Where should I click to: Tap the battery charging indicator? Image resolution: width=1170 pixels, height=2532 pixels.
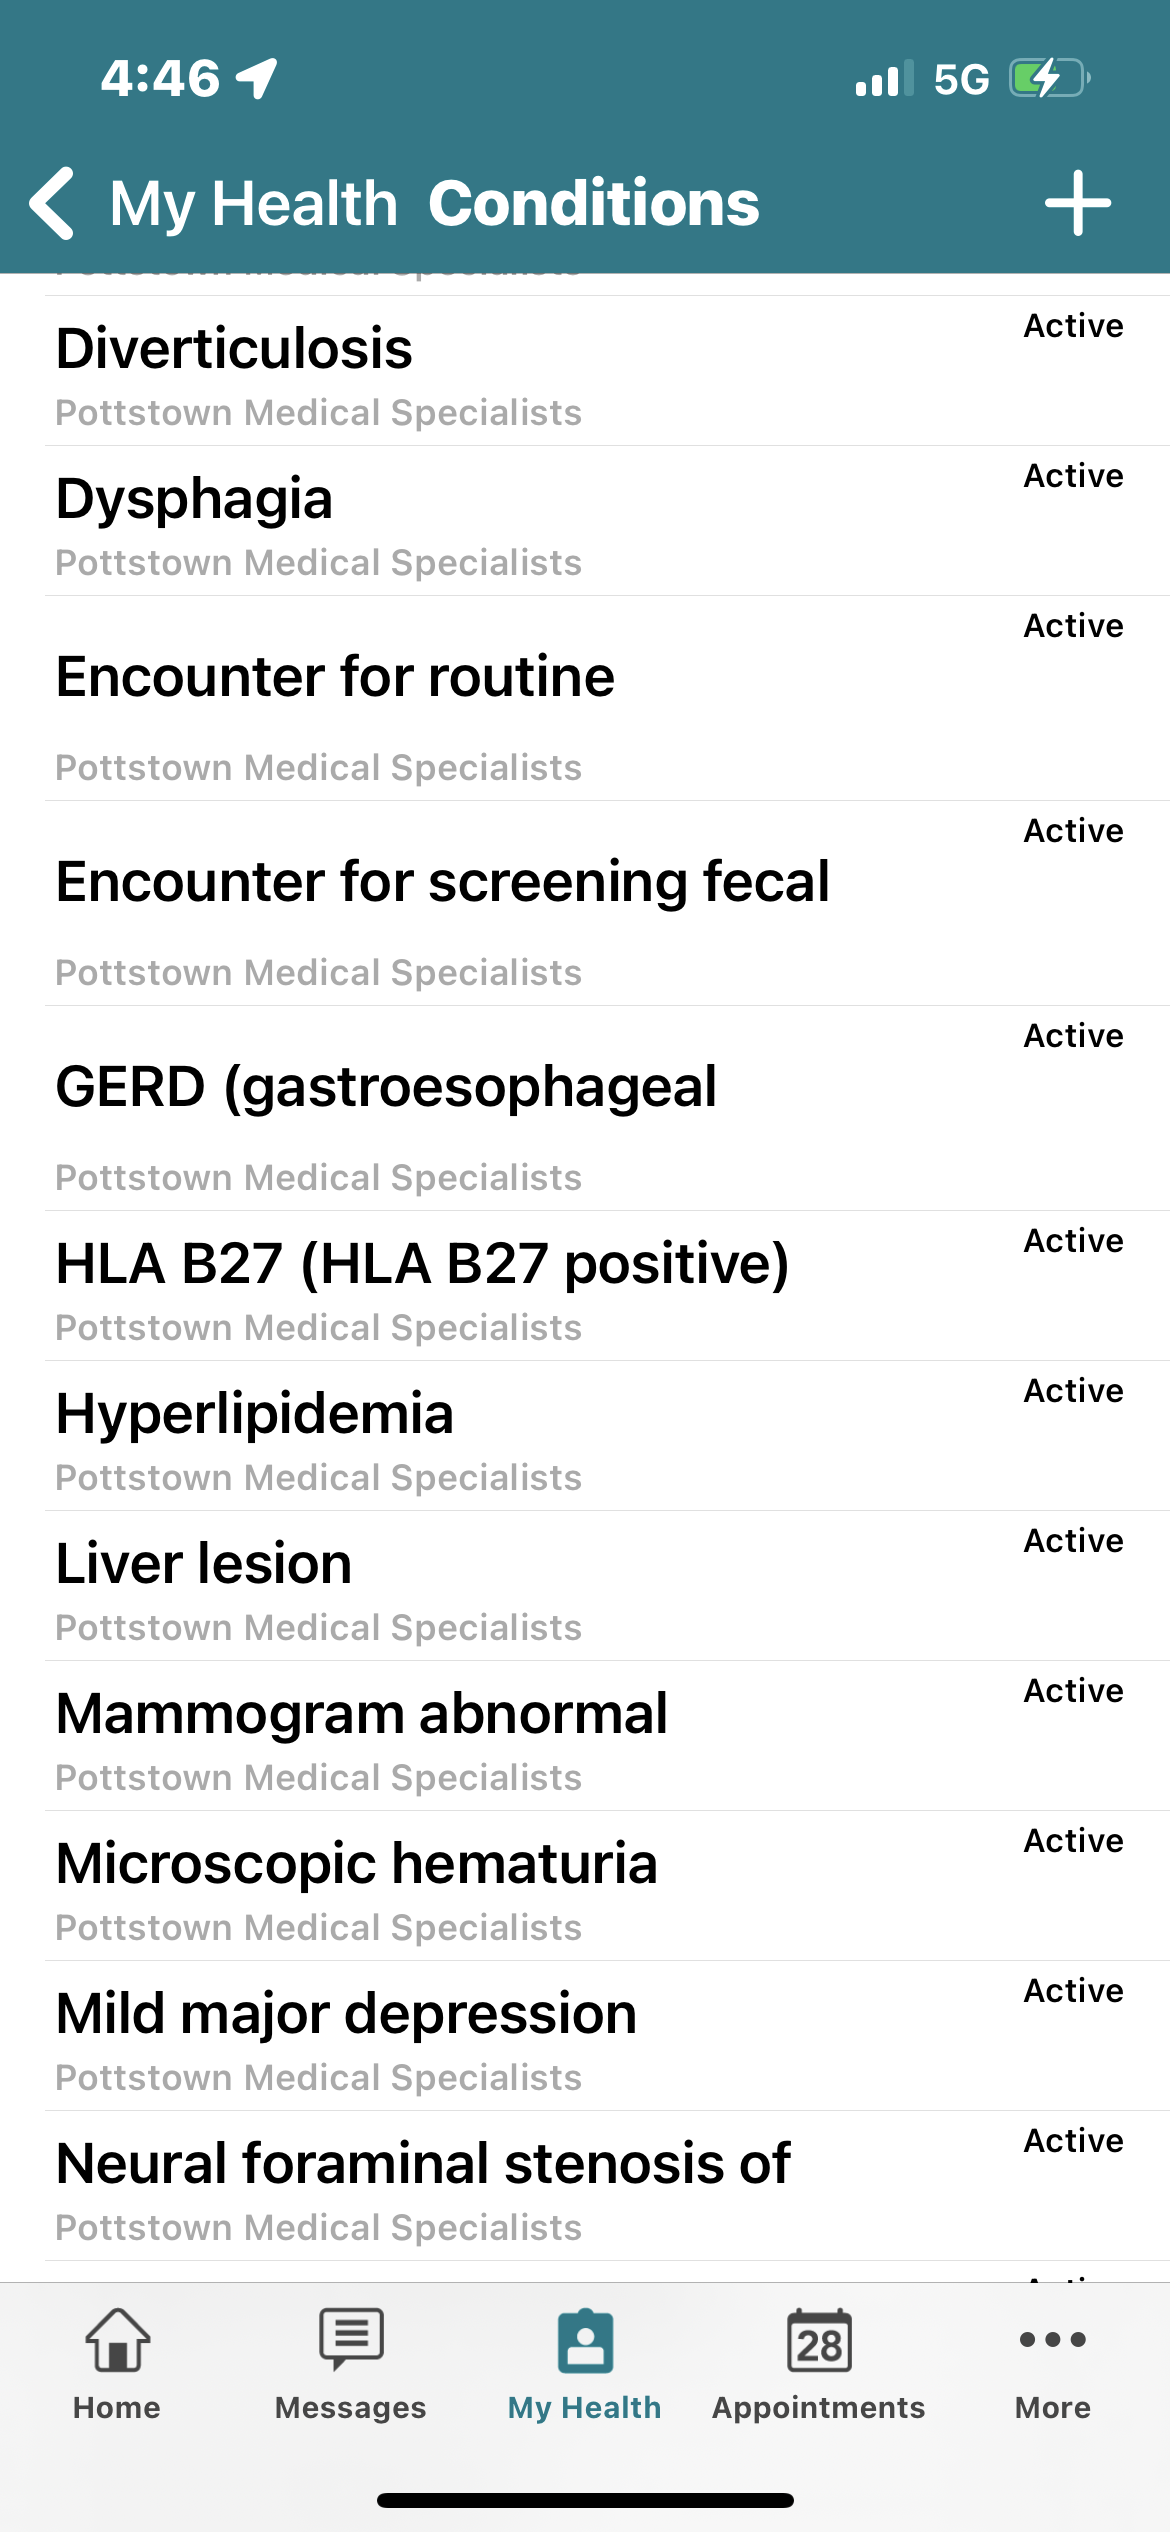(1047, 78)
